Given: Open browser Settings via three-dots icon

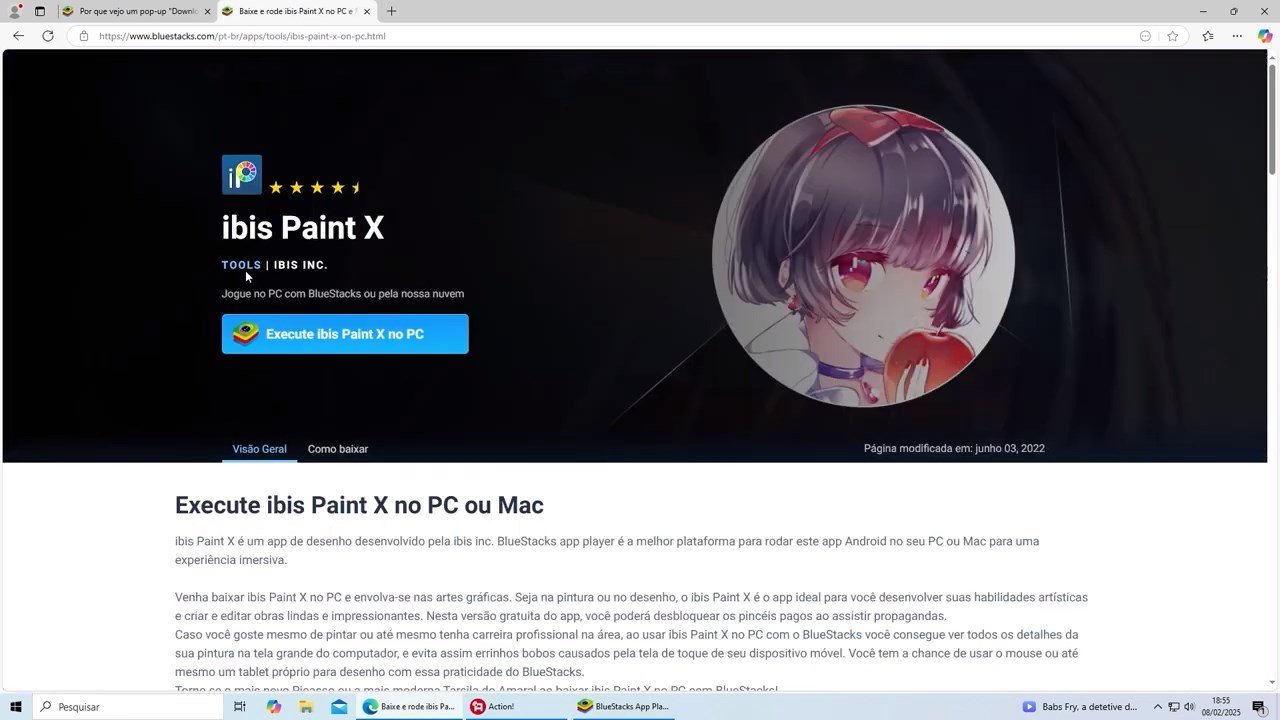Looking at the screenshot, I should [1237, 36].
